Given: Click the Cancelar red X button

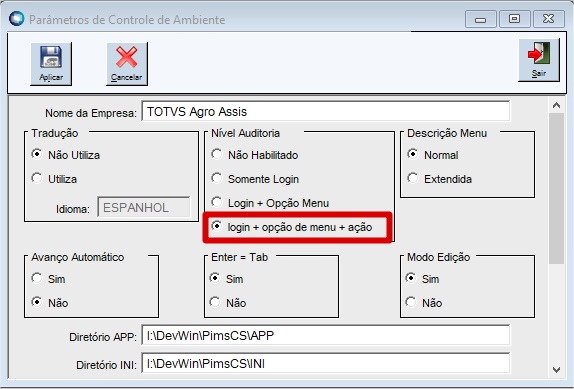Looking at the screenshot, I should pyautogui.click(x=127, y=64).
